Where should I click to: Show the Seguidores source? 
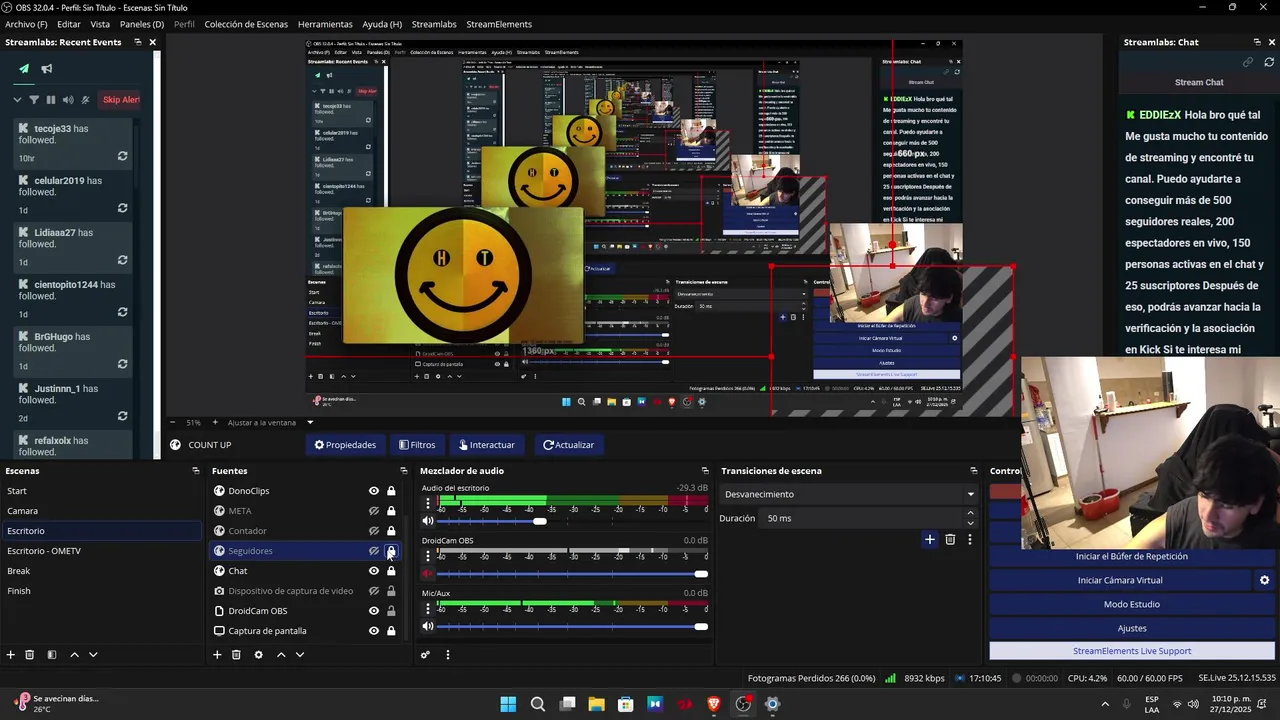[x=374, y=551]
